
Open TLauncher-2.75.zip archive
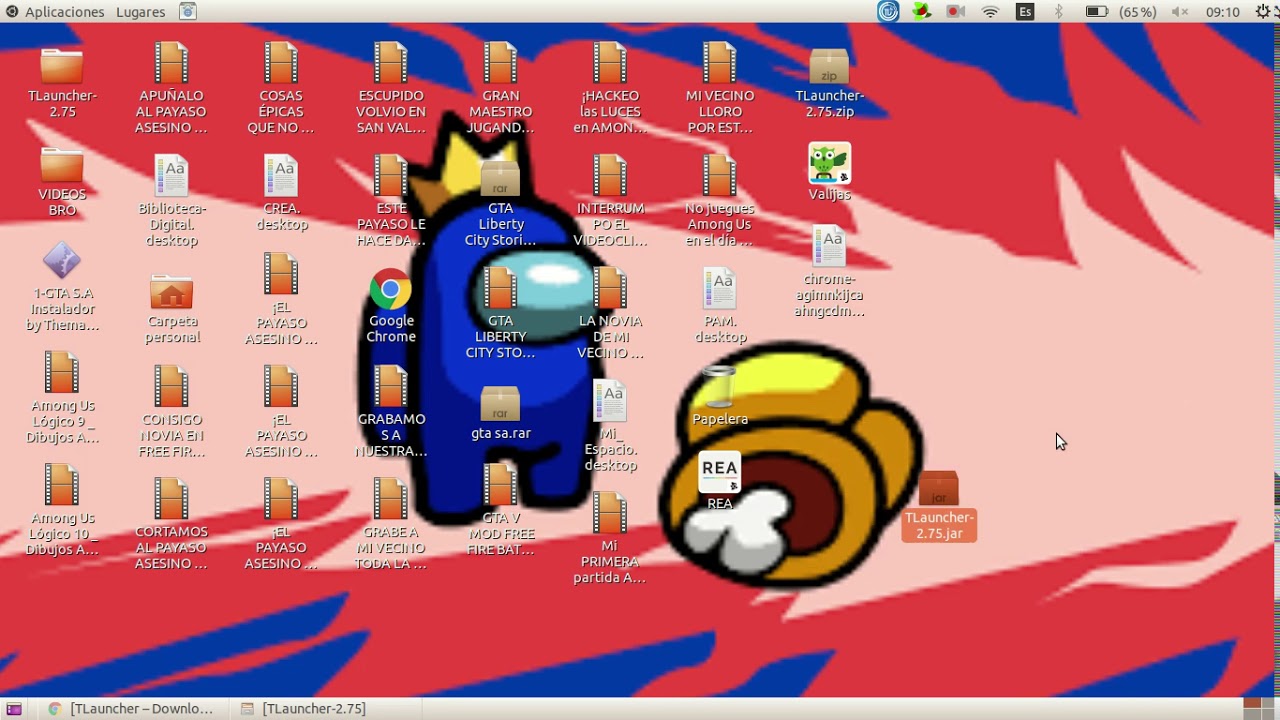coord(829,67)
